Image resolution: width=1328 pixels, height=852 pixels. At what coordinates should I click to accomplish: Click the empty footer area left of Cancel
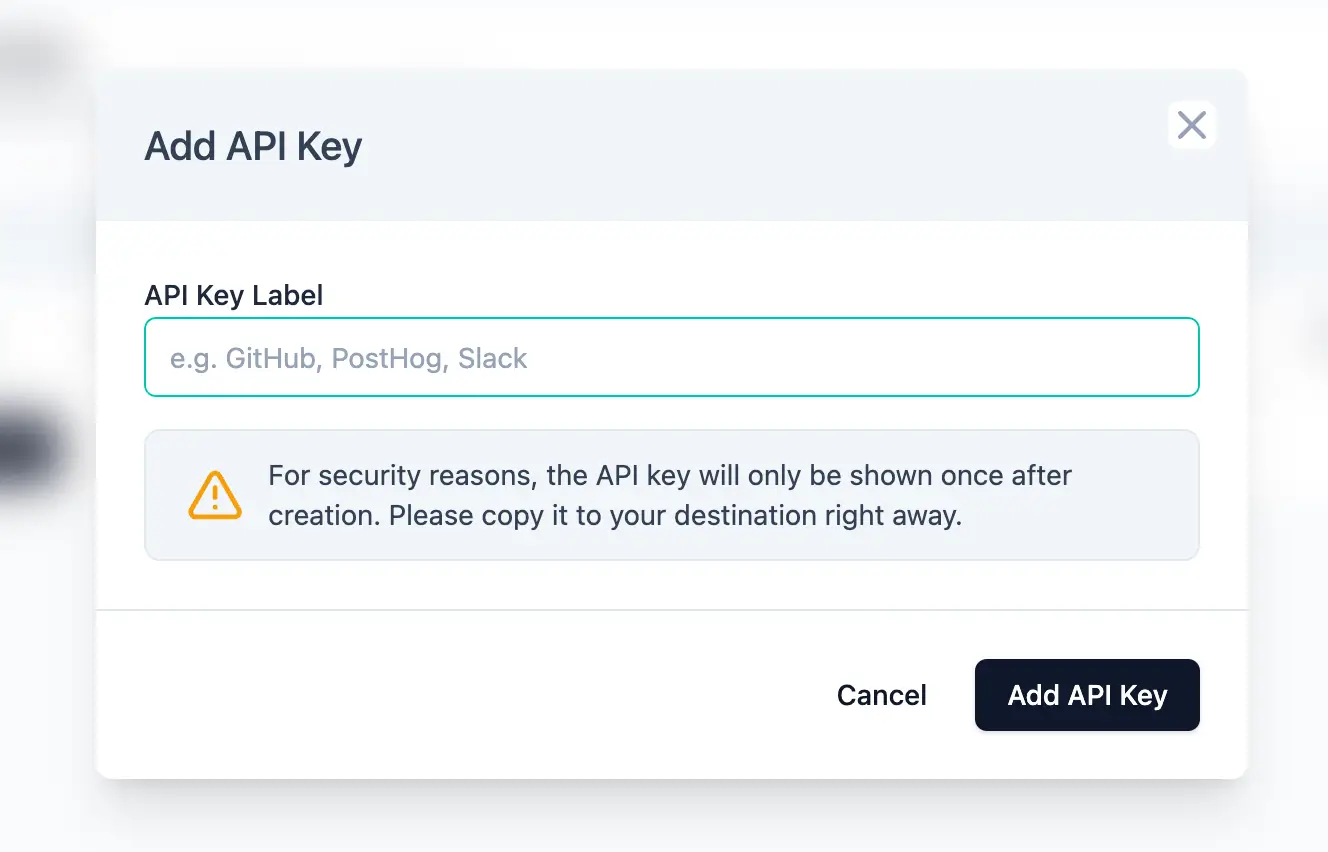tap(450, 695)
